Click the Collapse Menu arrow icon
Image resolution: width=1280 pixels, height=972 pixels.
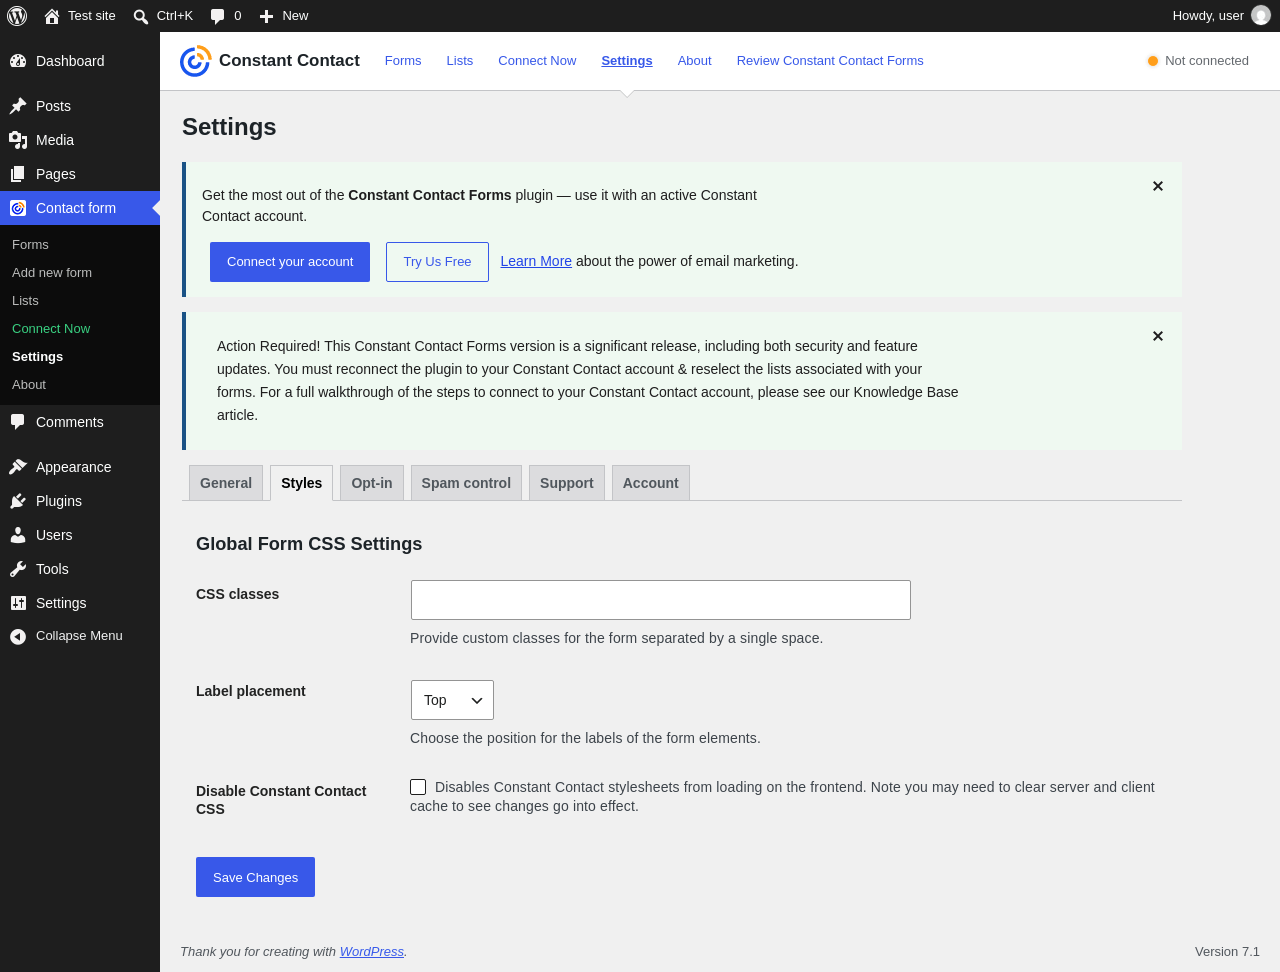pos(18,636)
